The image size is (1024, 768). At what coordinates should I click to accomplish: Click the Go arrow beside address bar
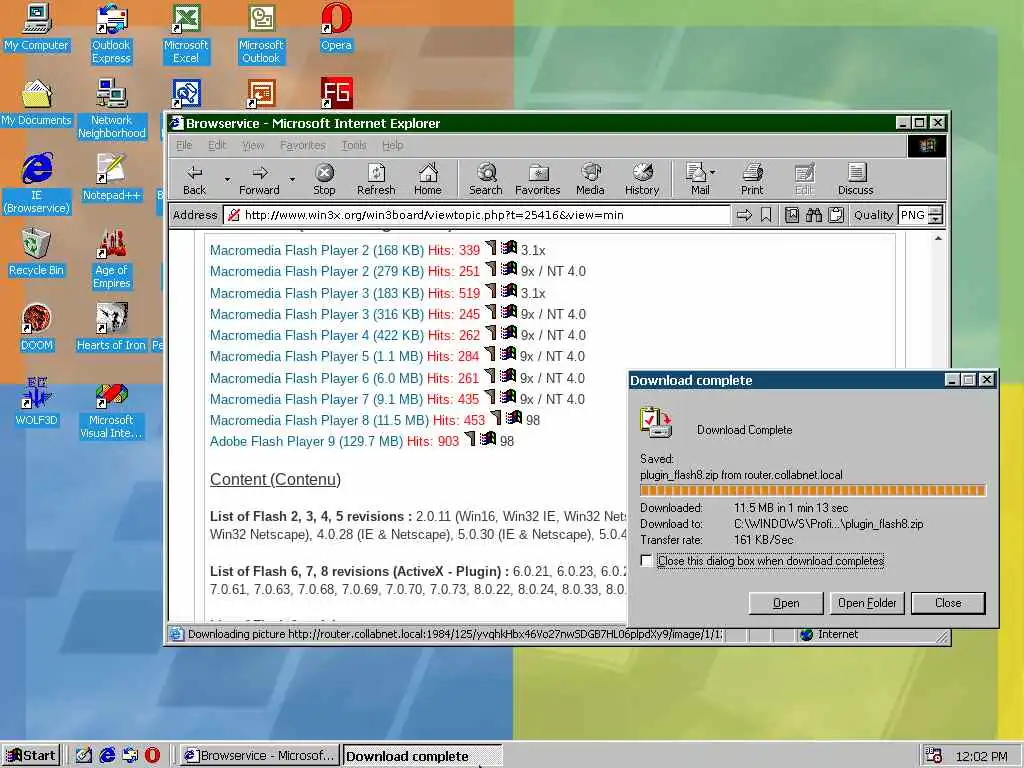(x=744, y=215)
